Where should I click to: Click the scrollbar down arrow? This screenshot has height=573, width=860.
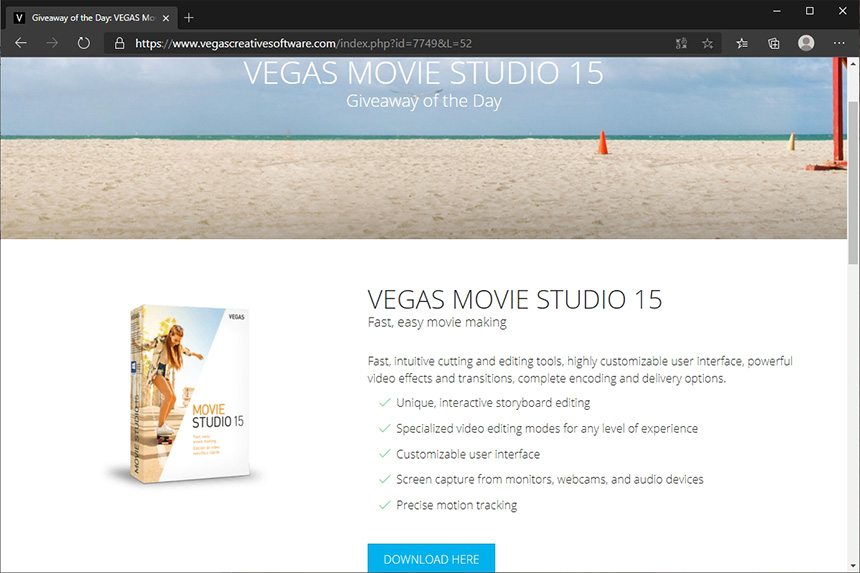point(853,565)
